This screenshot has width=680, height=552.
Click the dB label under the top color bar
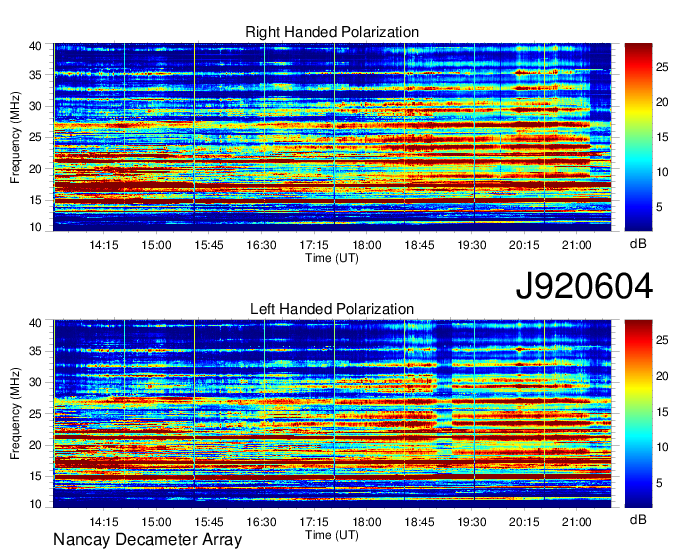point(638,244)
